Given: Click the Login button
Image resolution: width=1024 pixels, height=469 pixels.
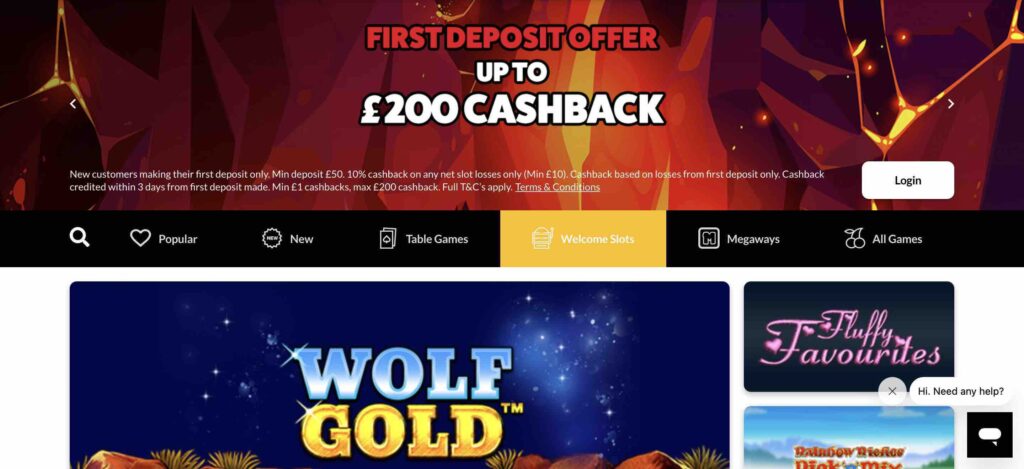Looking at the screenshot, I should [x=908, y=180].
